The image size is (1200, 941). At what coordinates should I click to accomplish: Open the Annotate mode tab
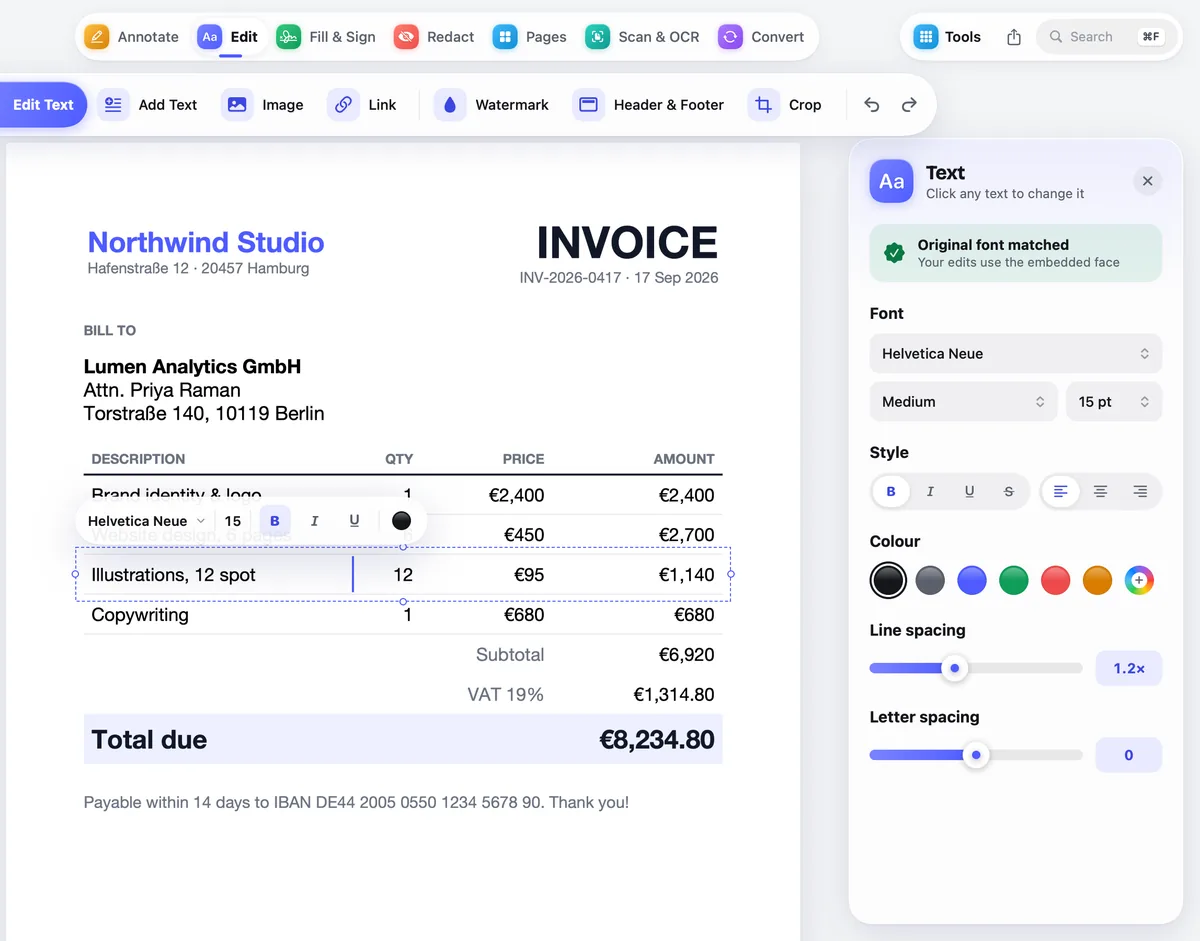pyautogui.click(x=131, y=37)
